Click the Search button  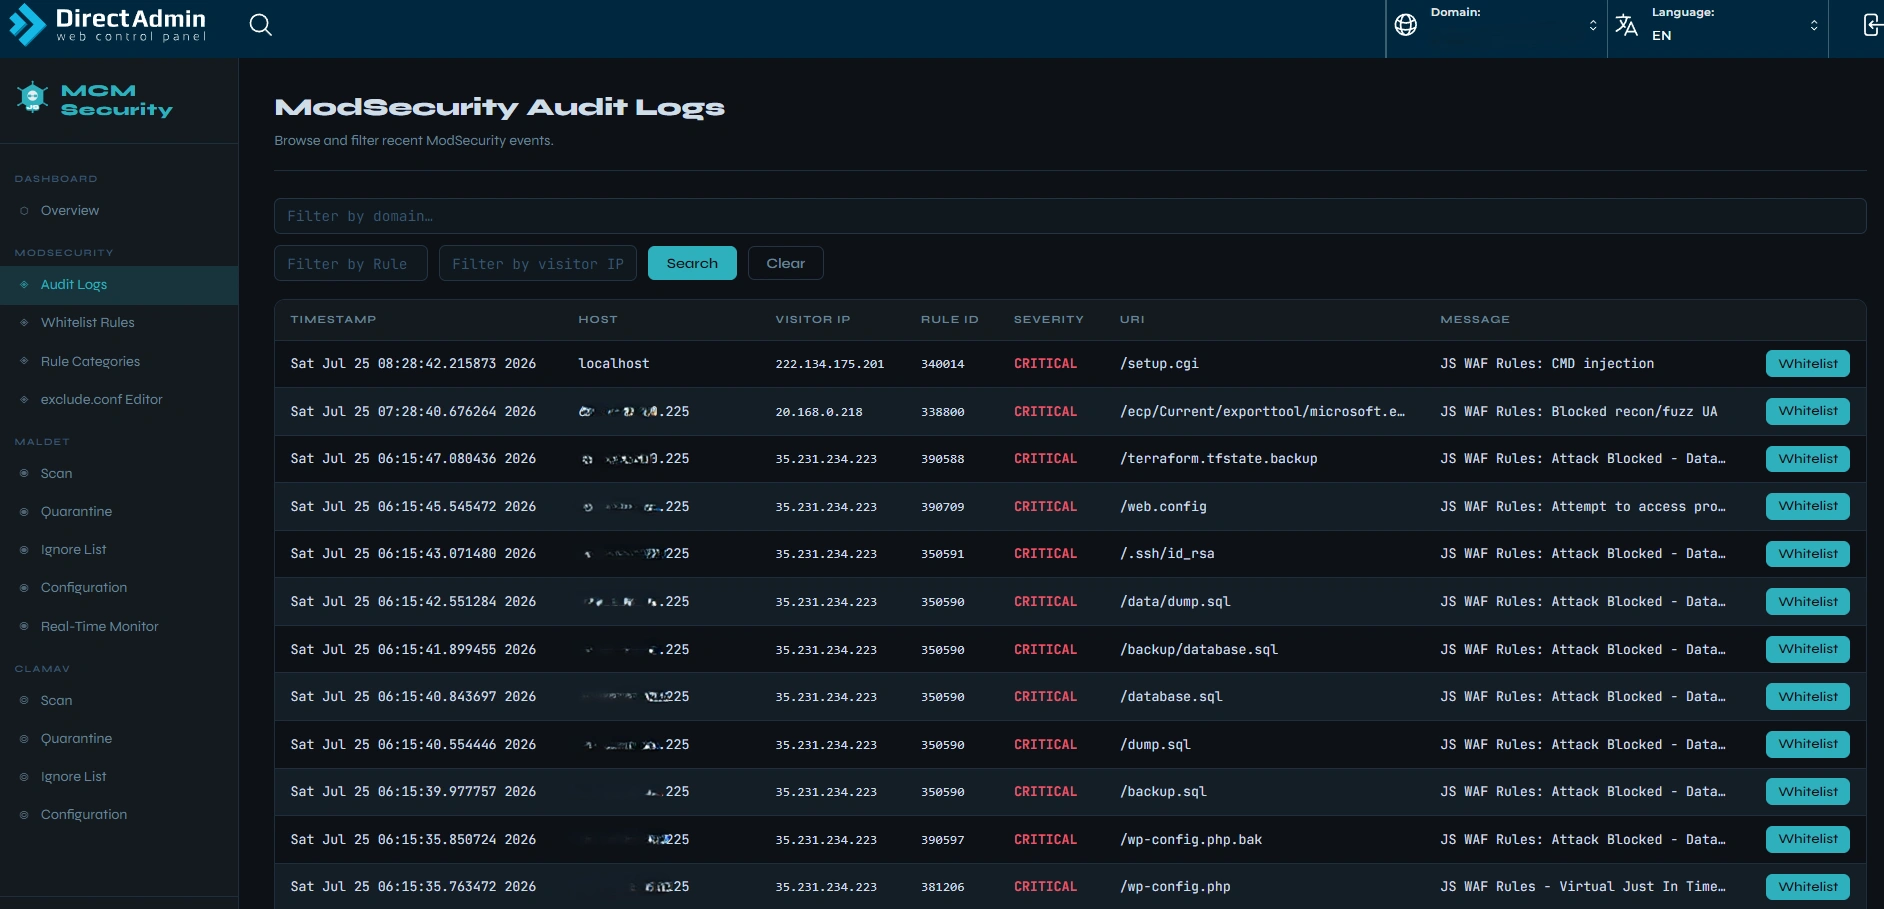(692, 263)
